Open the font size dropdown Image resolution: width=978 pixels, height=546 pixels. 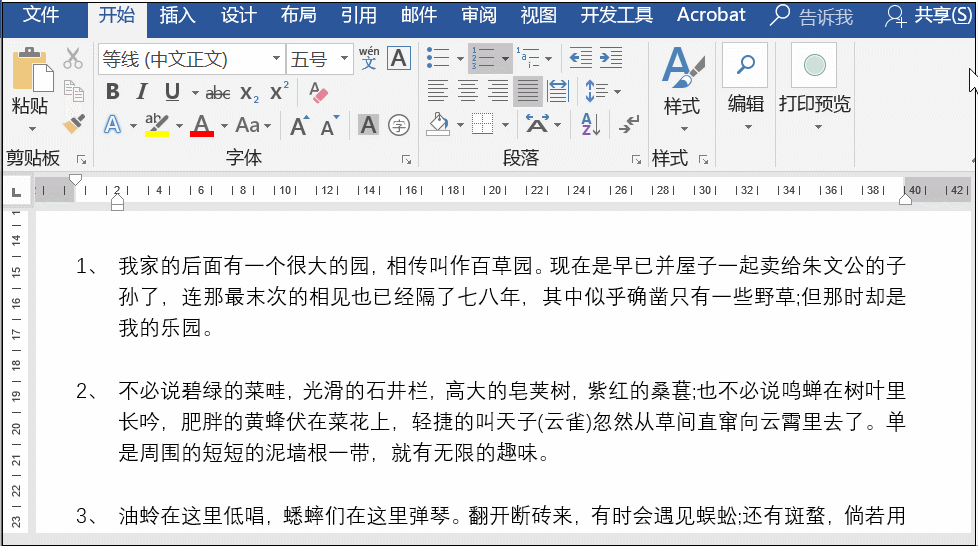(x=344, y=59)
